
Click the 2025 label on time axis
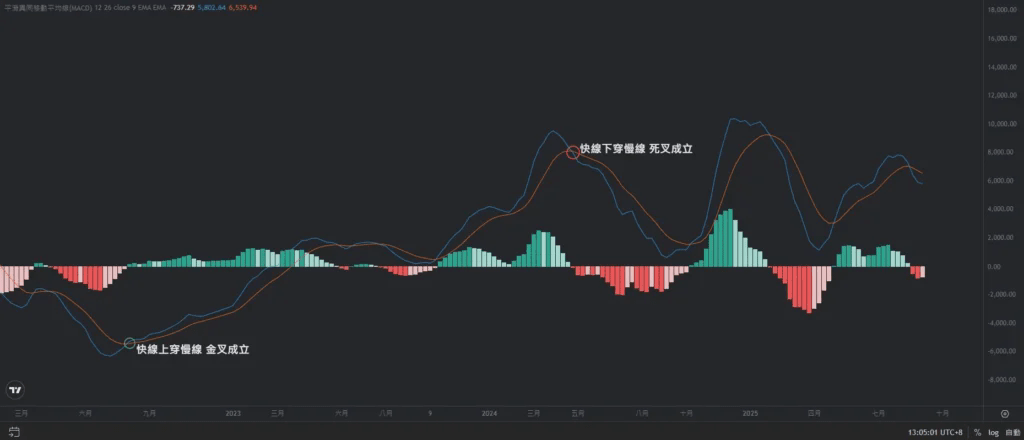pyautogui.click(x=750, y=413)
